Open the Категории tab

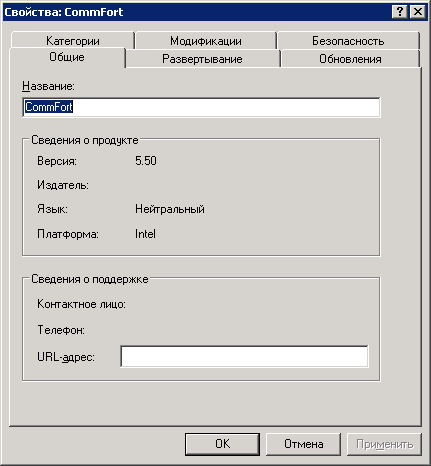click(x=73, y=41)
